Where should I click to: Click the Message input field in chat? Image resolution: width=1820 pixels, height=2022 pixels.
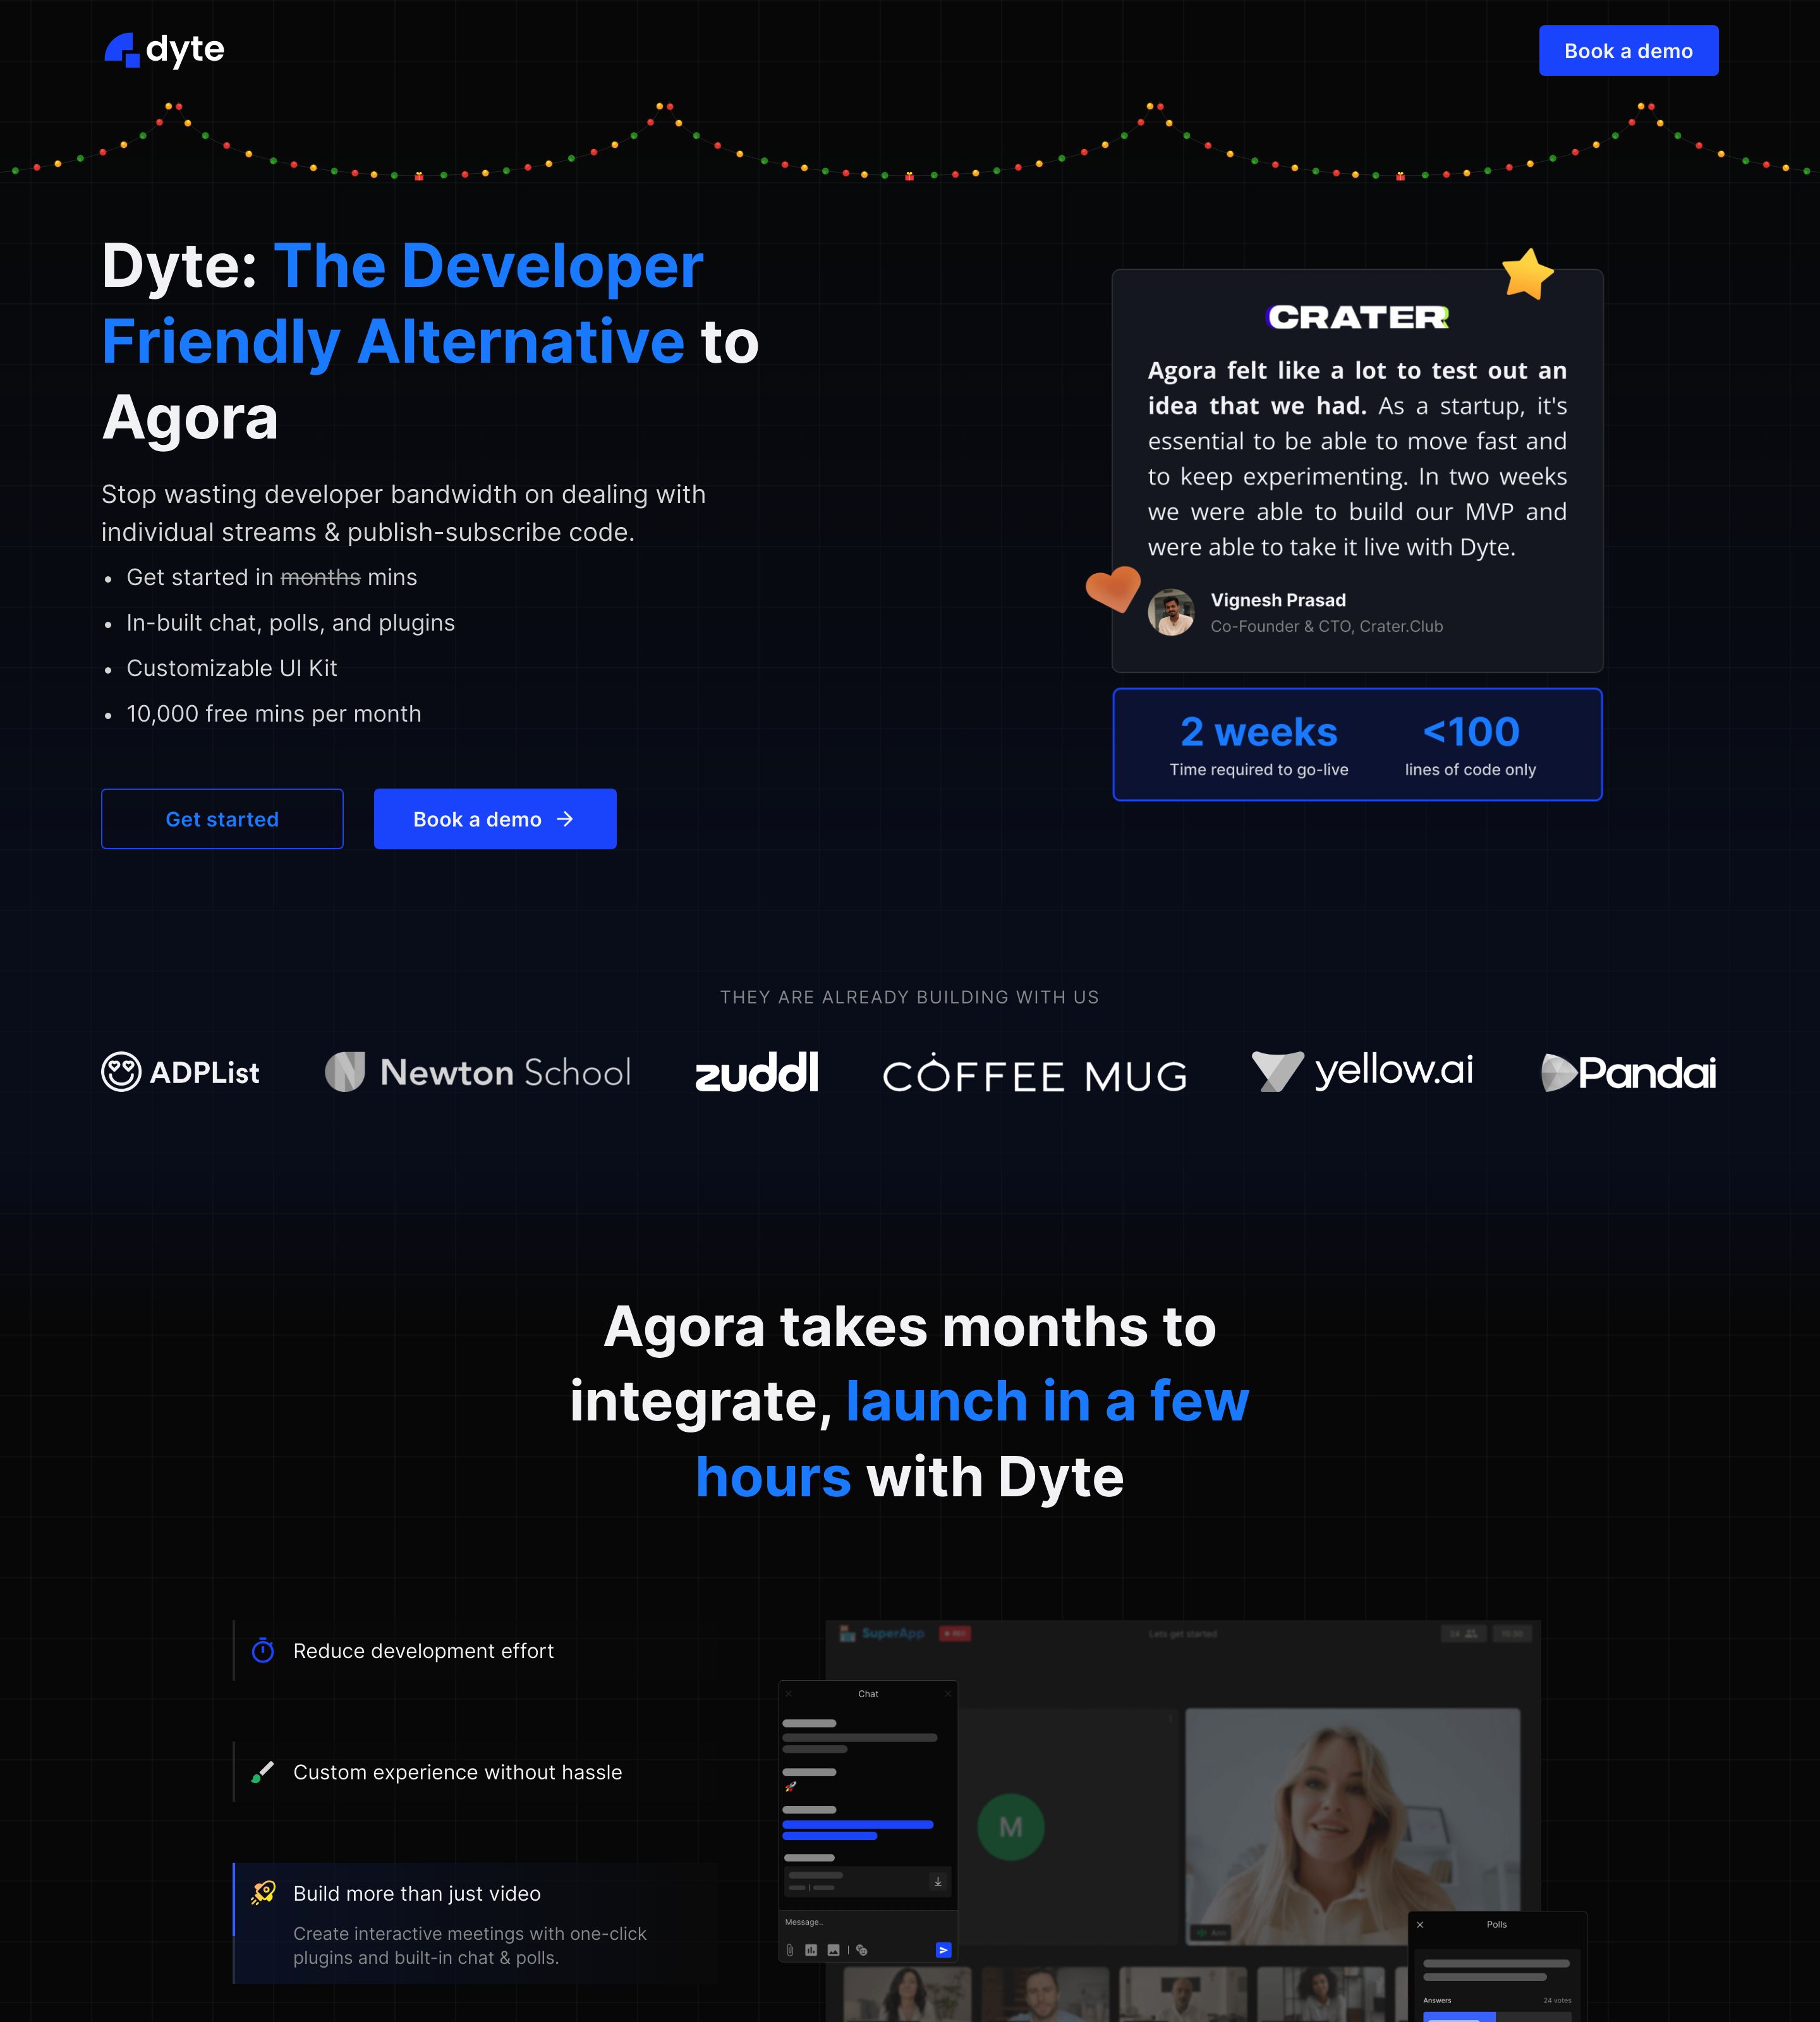[x=867, y=1922]
